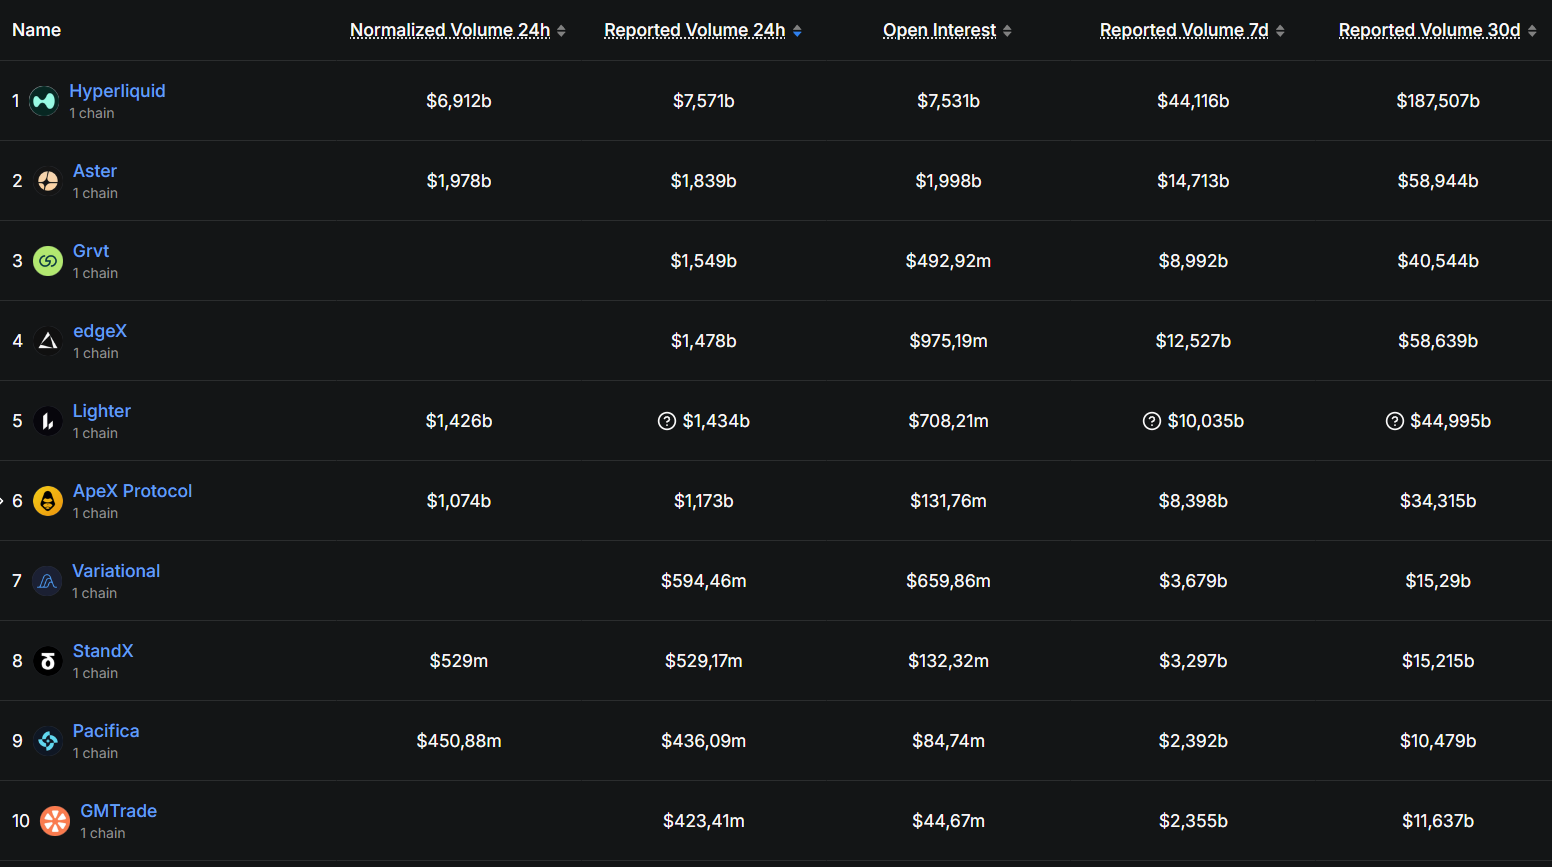Click the Variational logo icon

point(47,581)
